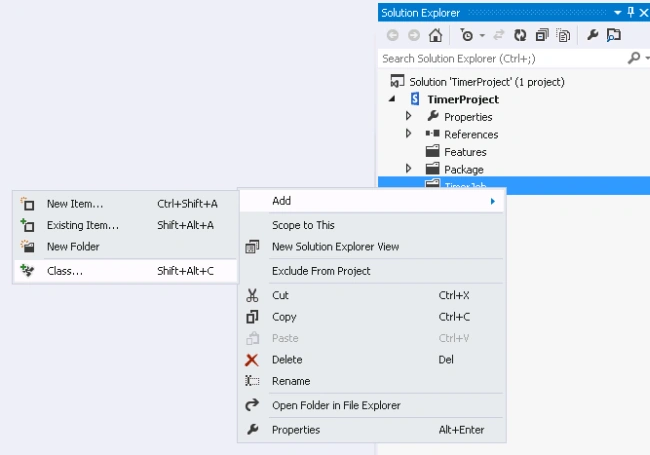Click the Cut scissors icon
This screenshot has width=650, height=455.
tap(252, 295)
